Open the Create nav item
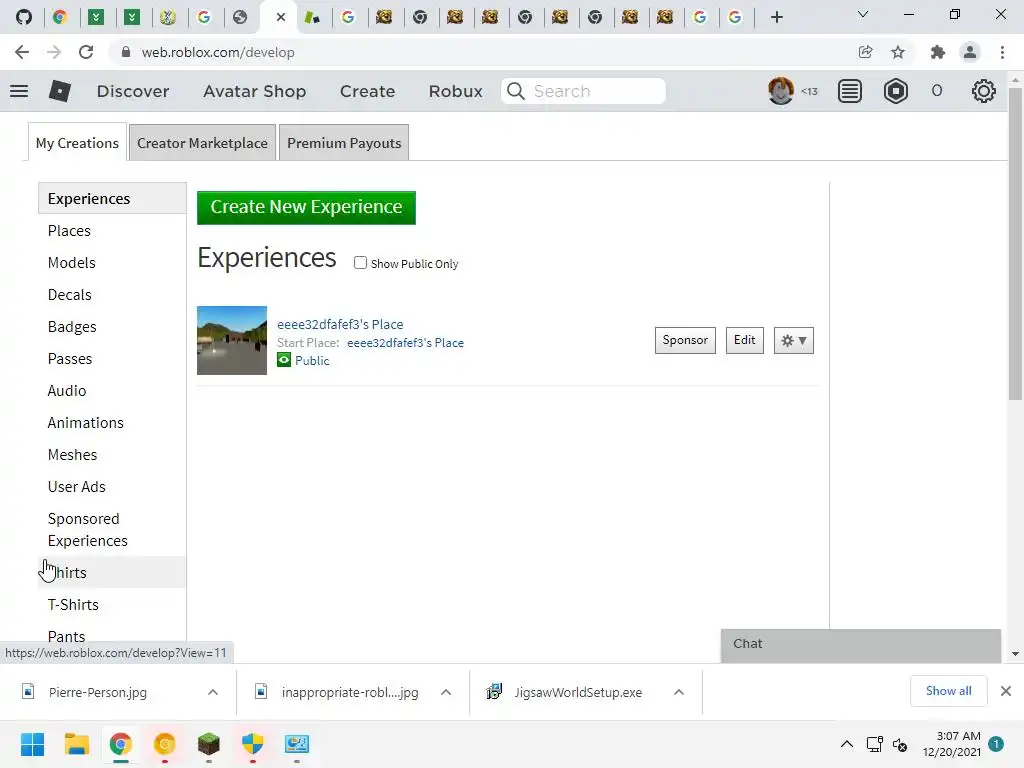Screen dimensions: 1024x768 coord(368,91)
